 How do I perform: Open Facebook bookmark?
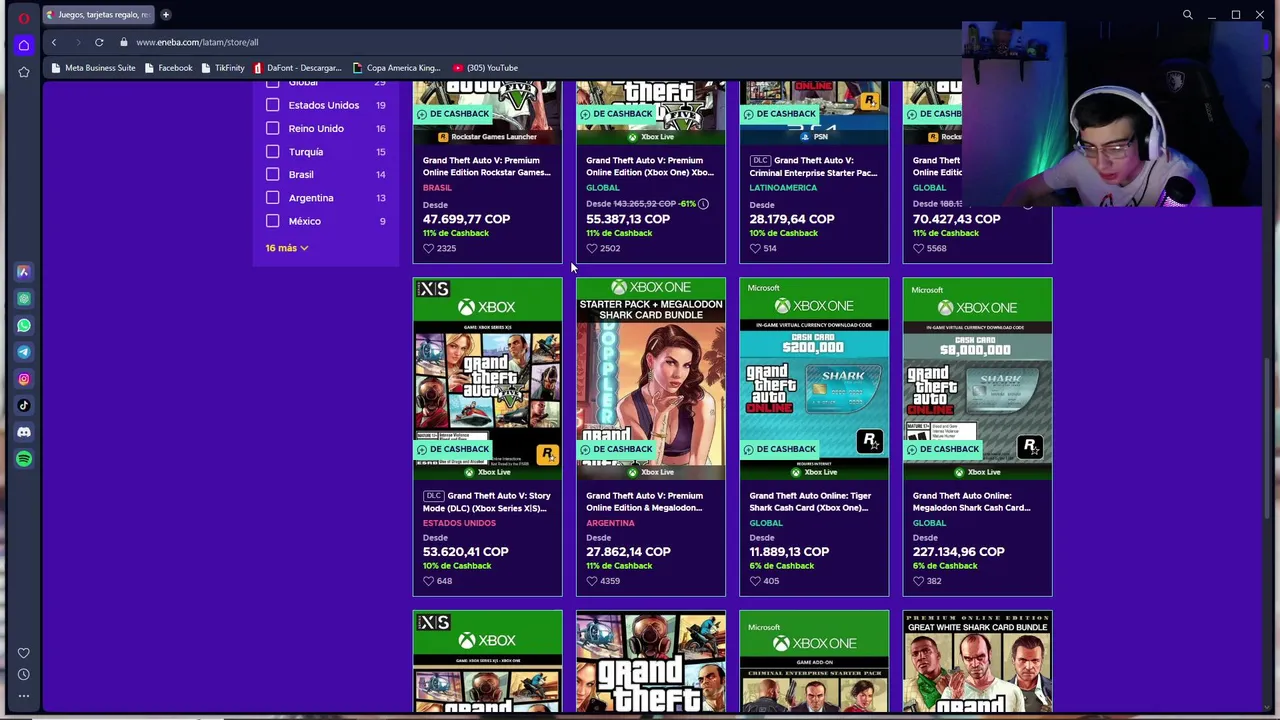(x=168, y=68)
